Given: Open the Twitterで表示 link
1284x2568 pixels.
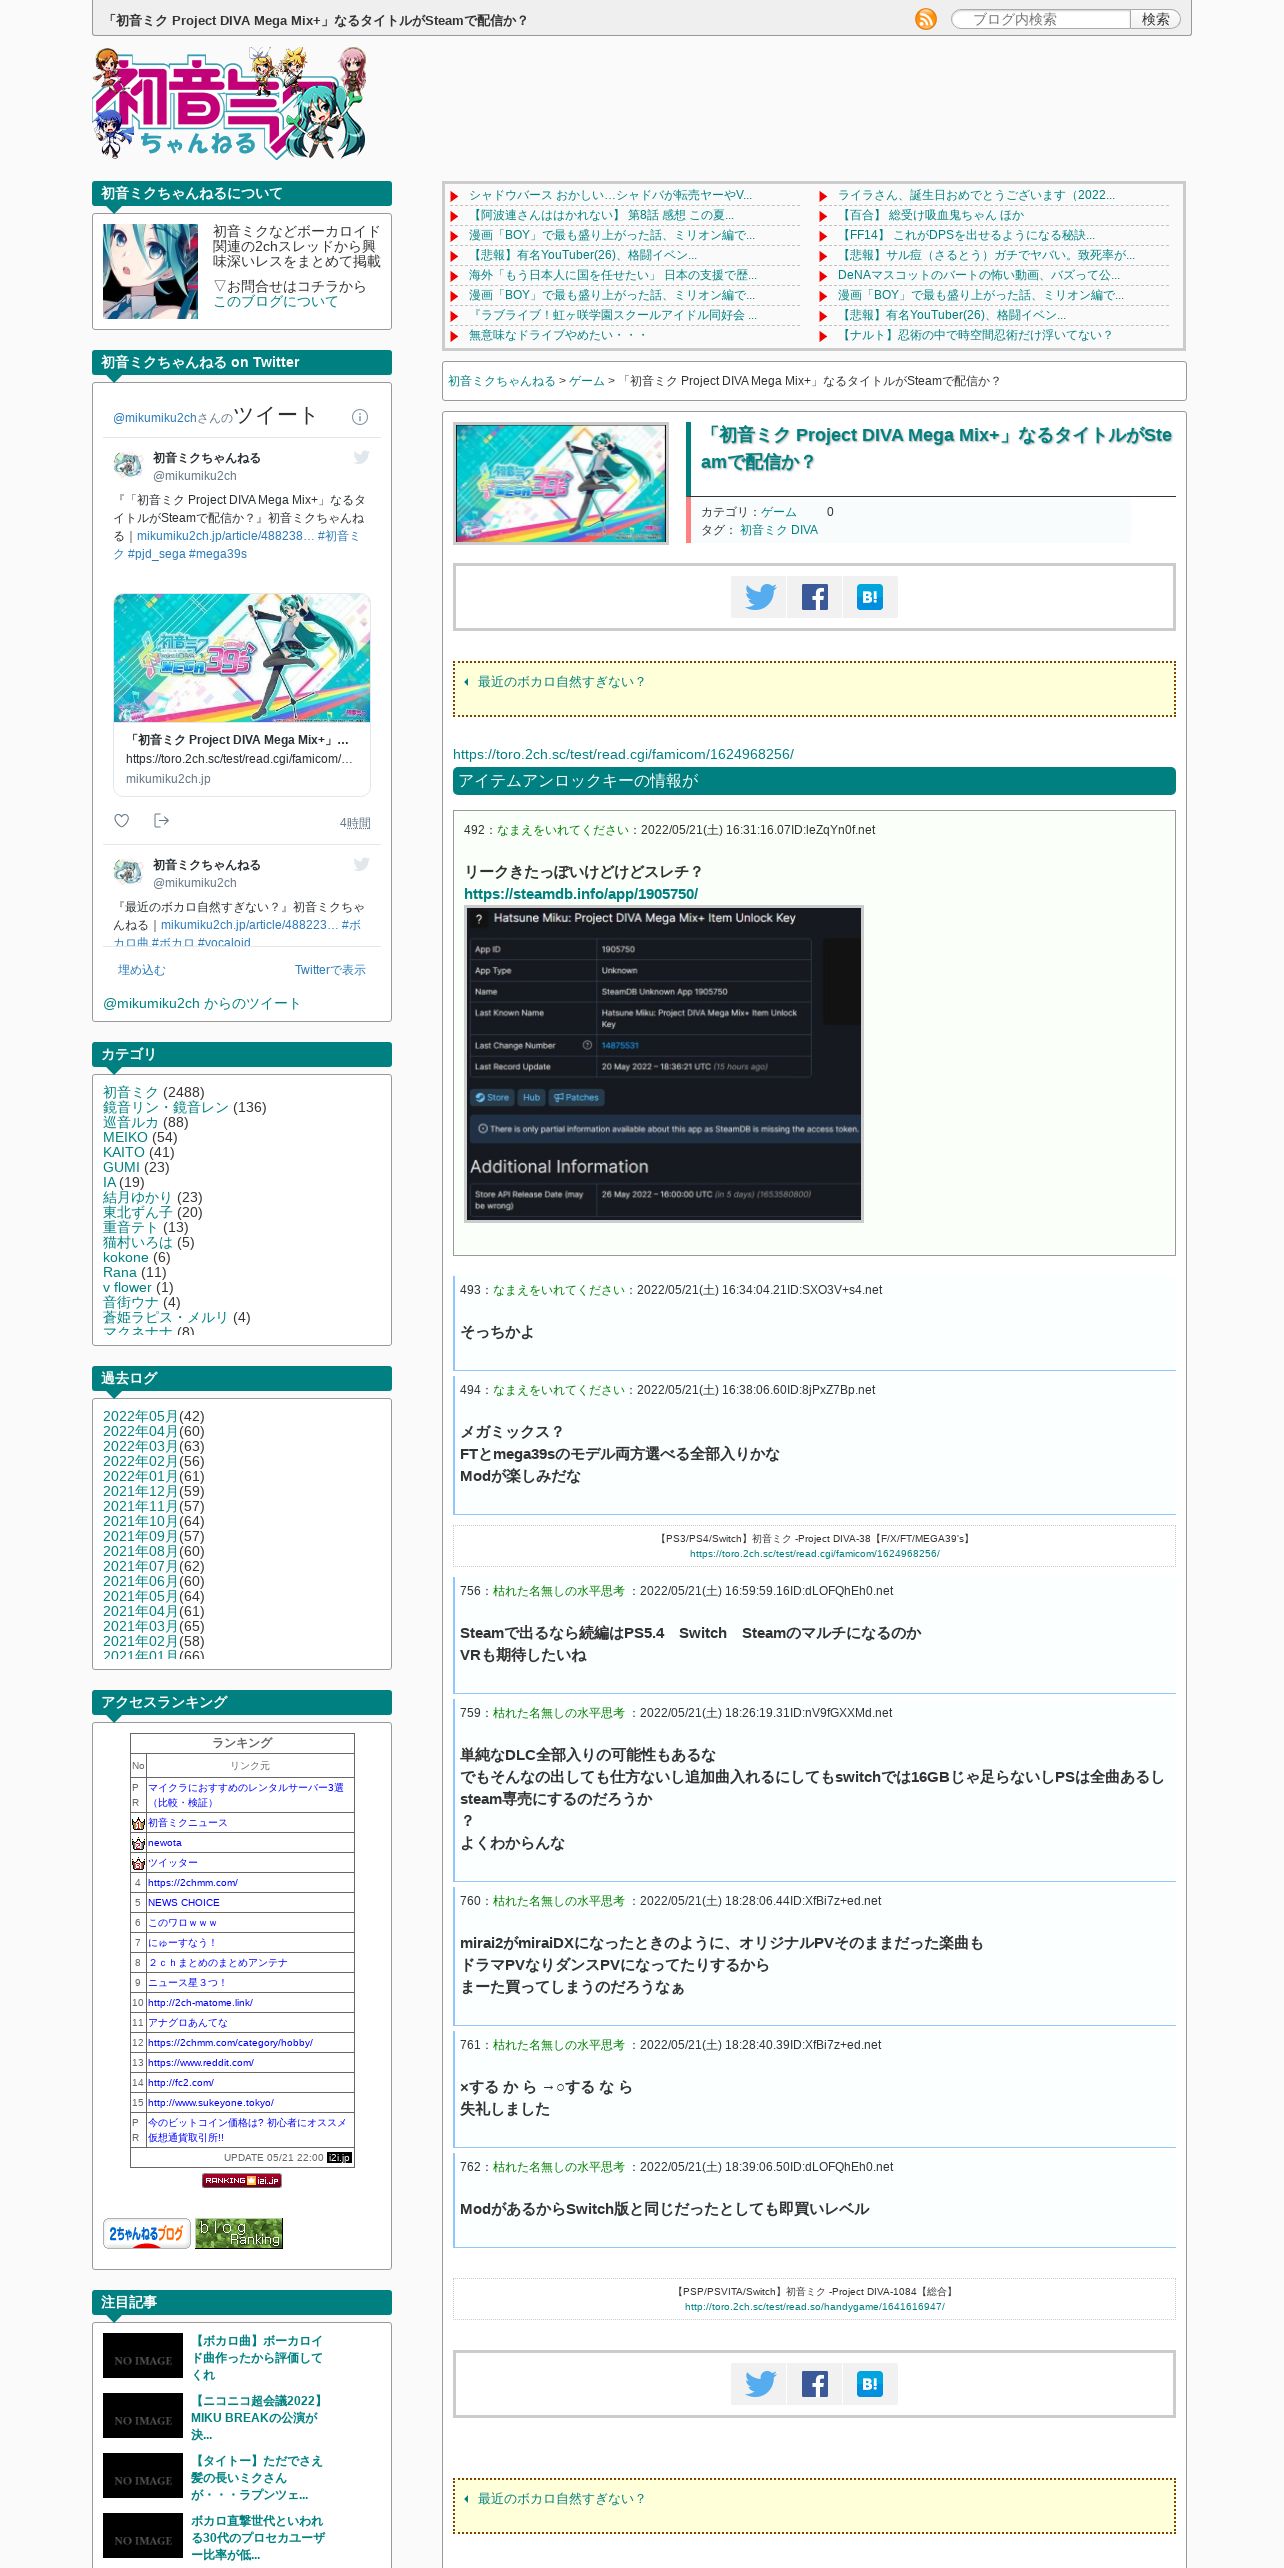Looking at the screenshot, I should tap(330, 970).
